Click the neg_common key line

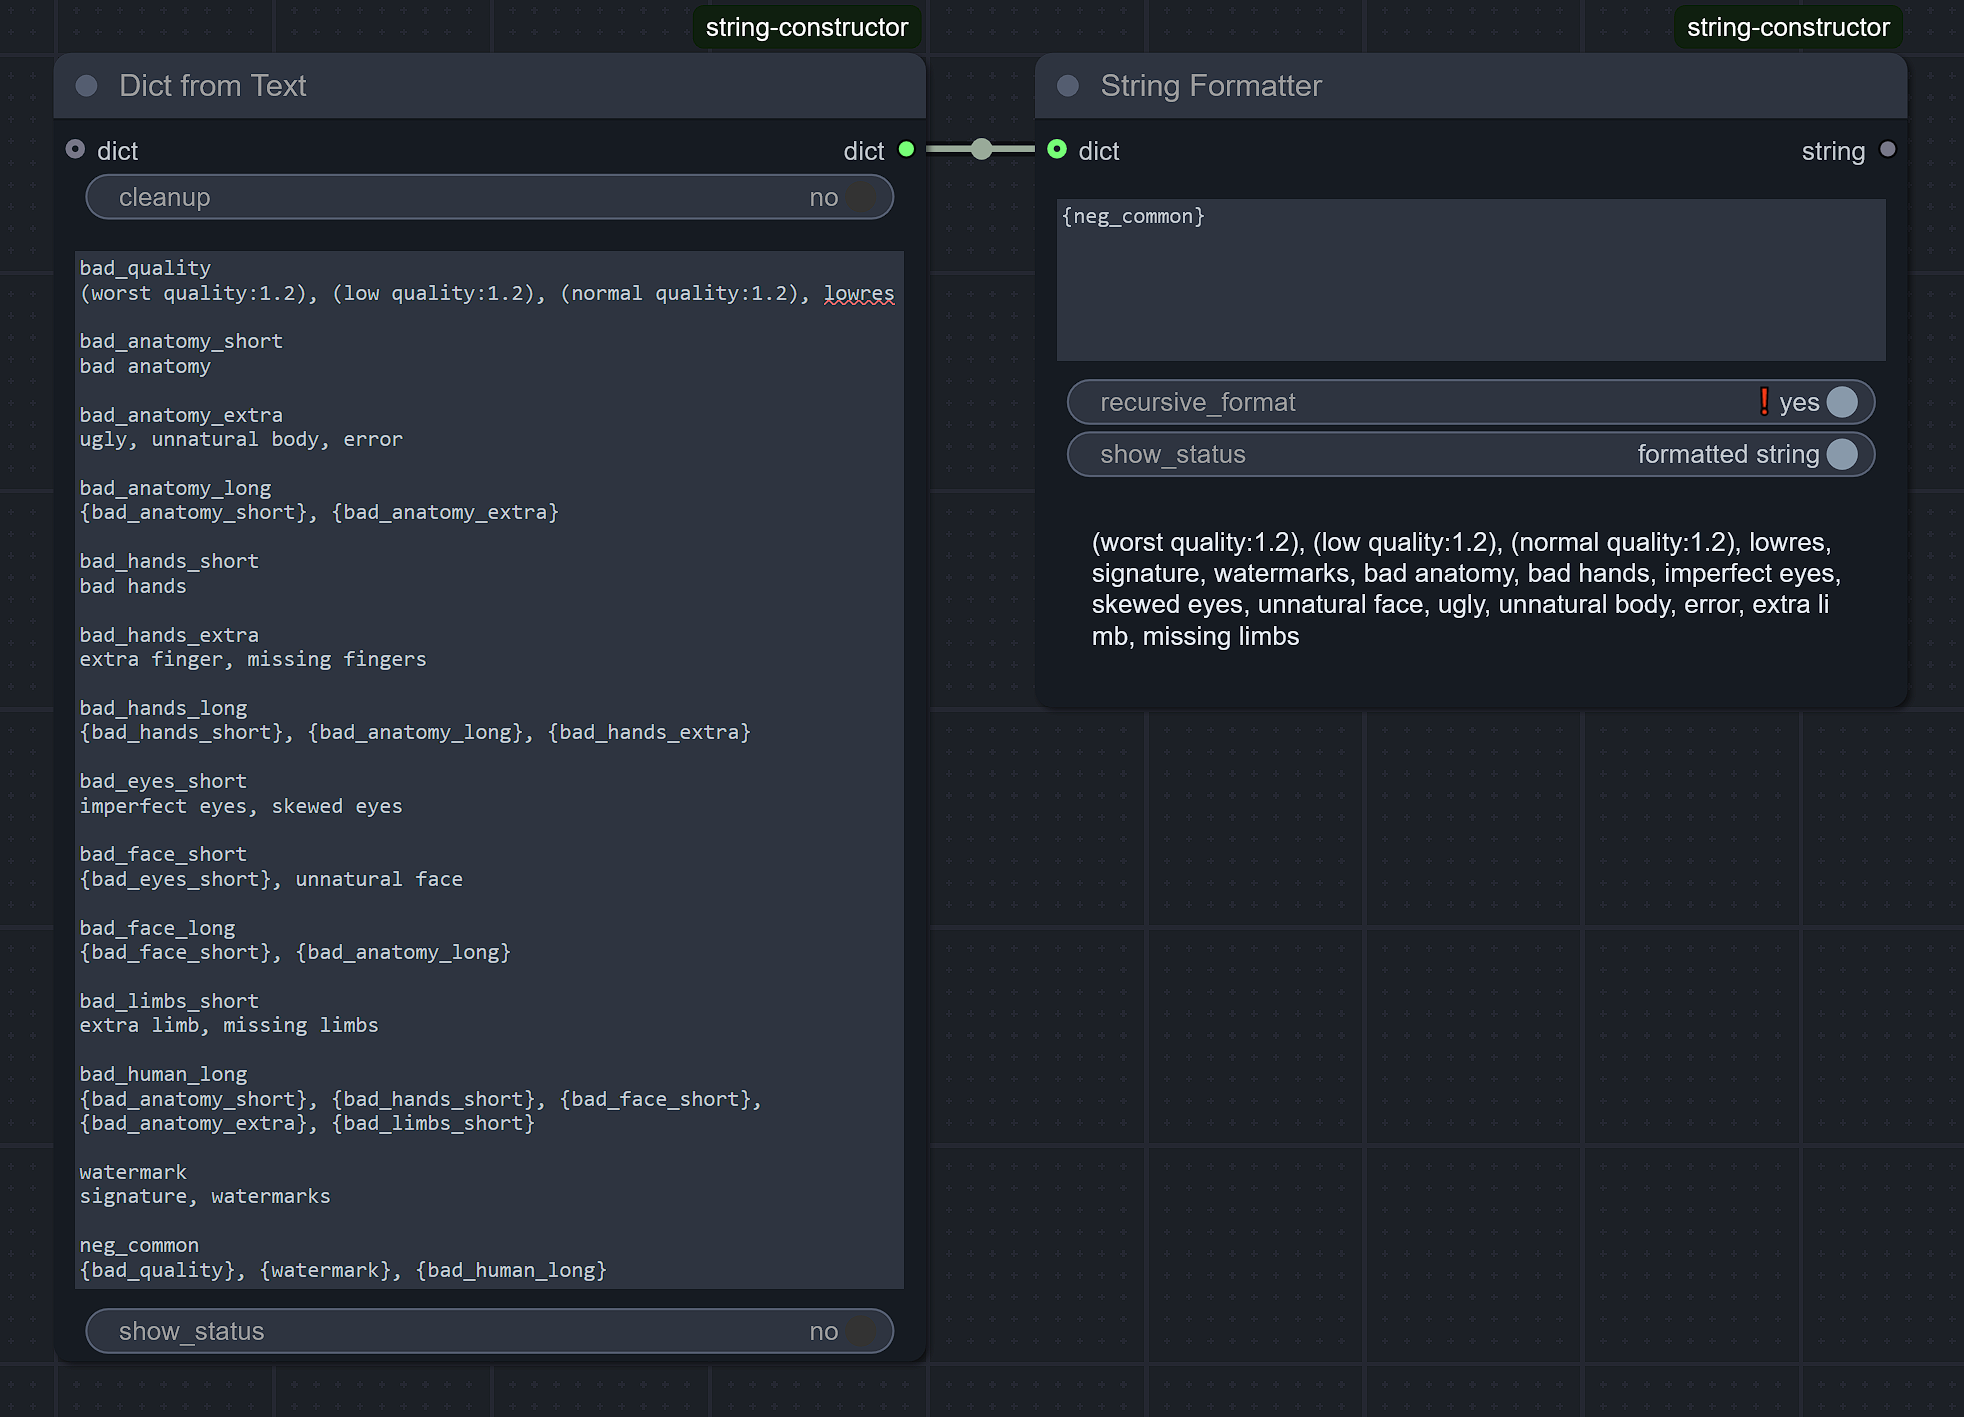[139, 1245]
